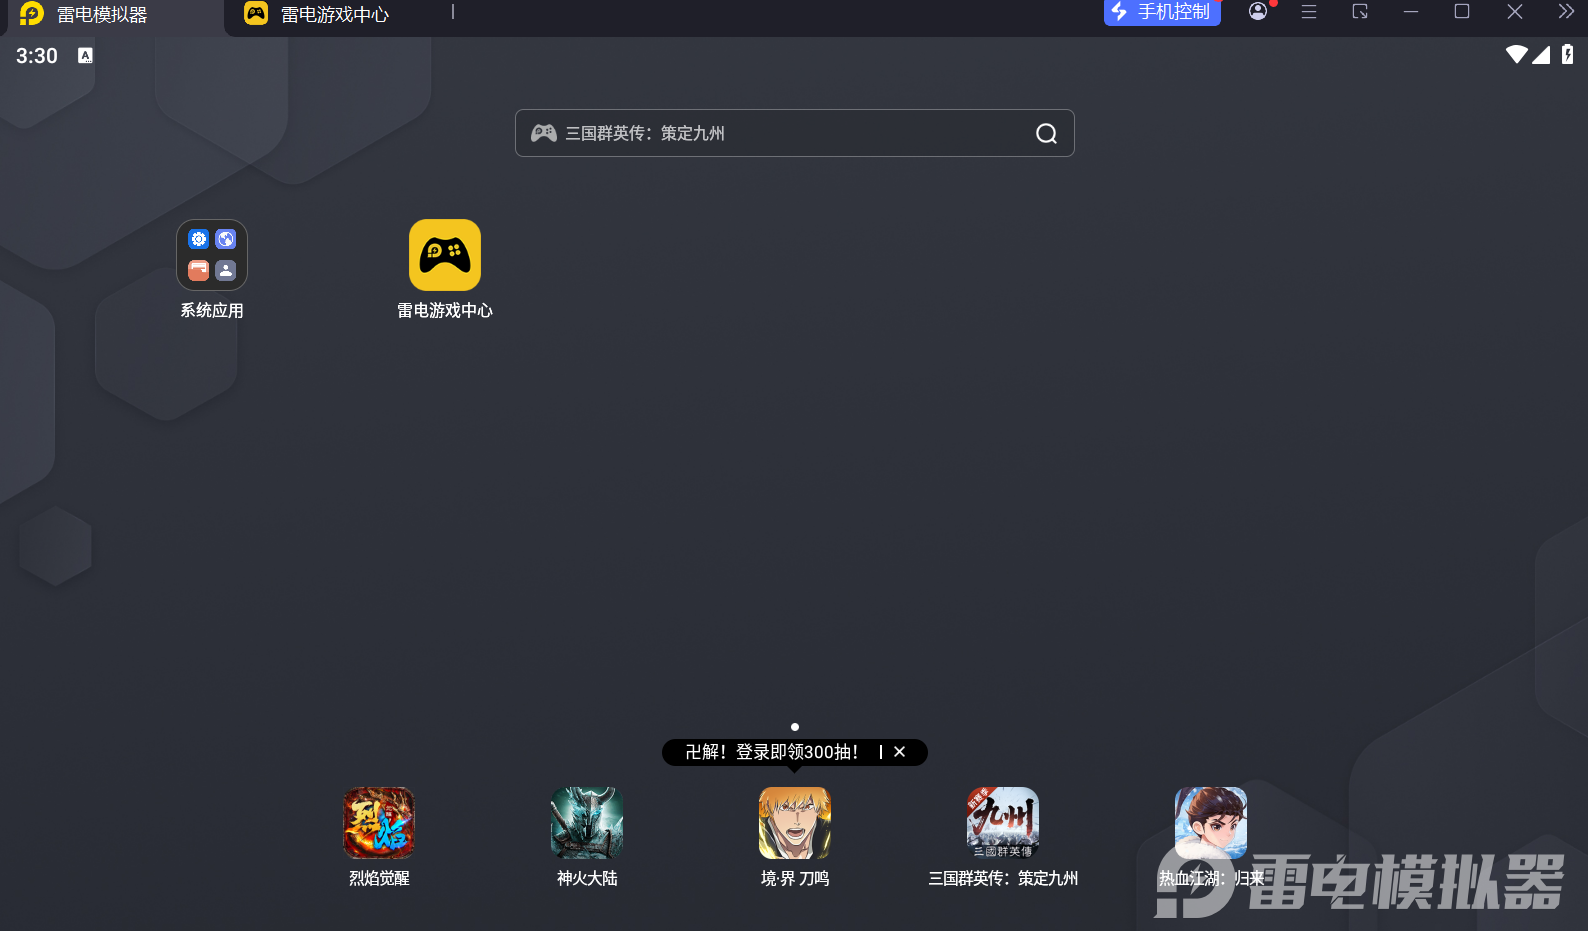Screen dimensions: 1588x931
Task: Launch the 神火大陆 game
Action: (587, 823)
